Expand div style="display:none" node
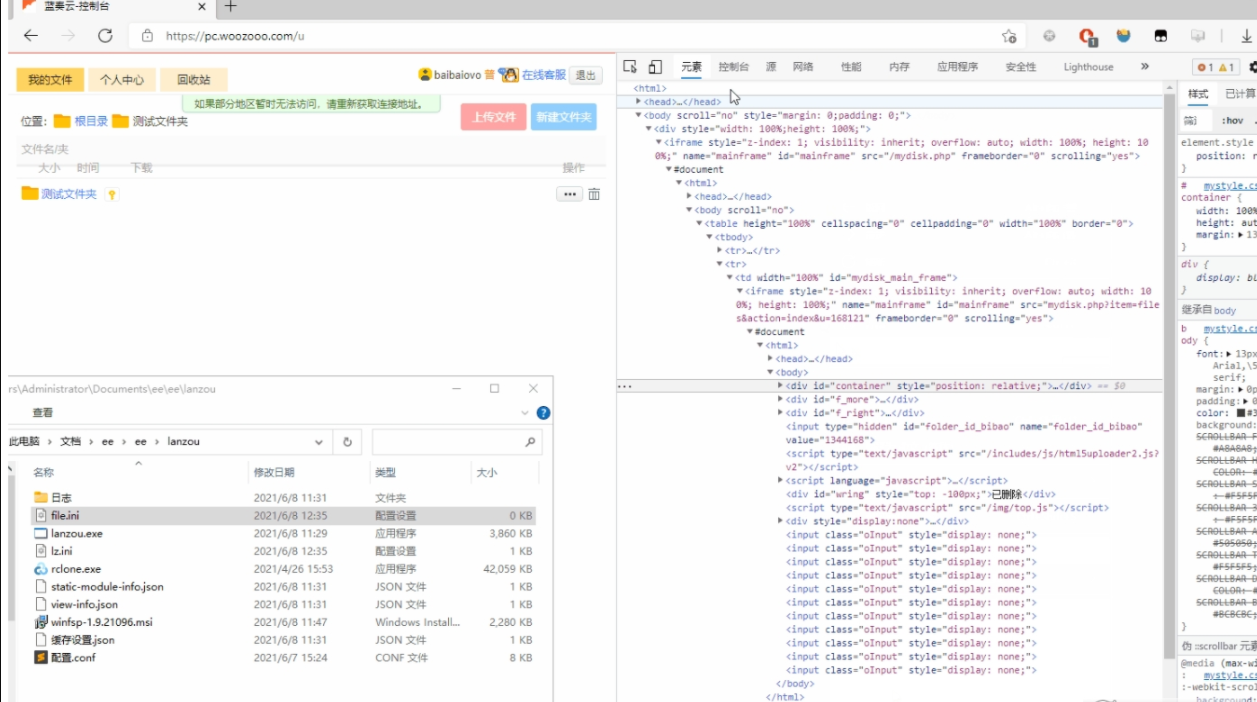Image resolution: width=1257 pixels, height=702 pixels. [781, 521]
